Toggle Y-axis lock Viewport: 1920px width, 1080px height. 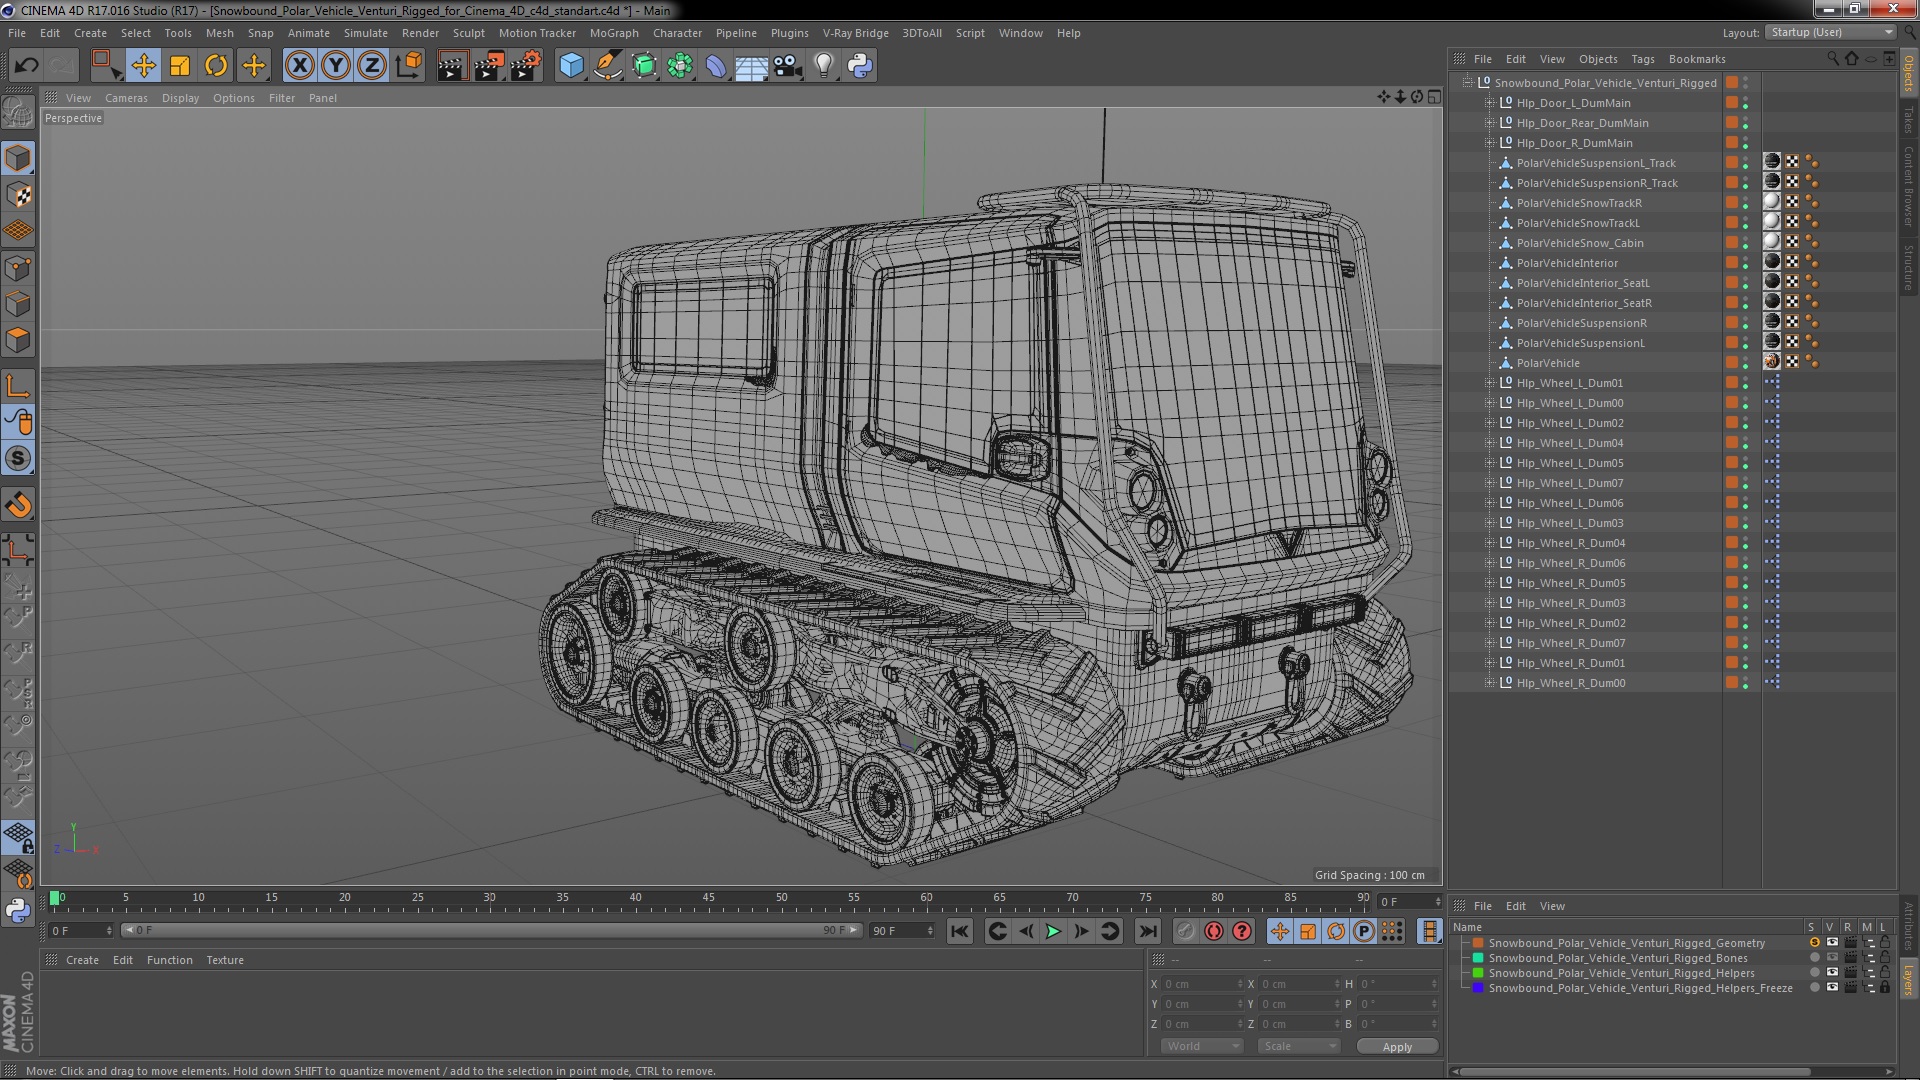point(336,66)
